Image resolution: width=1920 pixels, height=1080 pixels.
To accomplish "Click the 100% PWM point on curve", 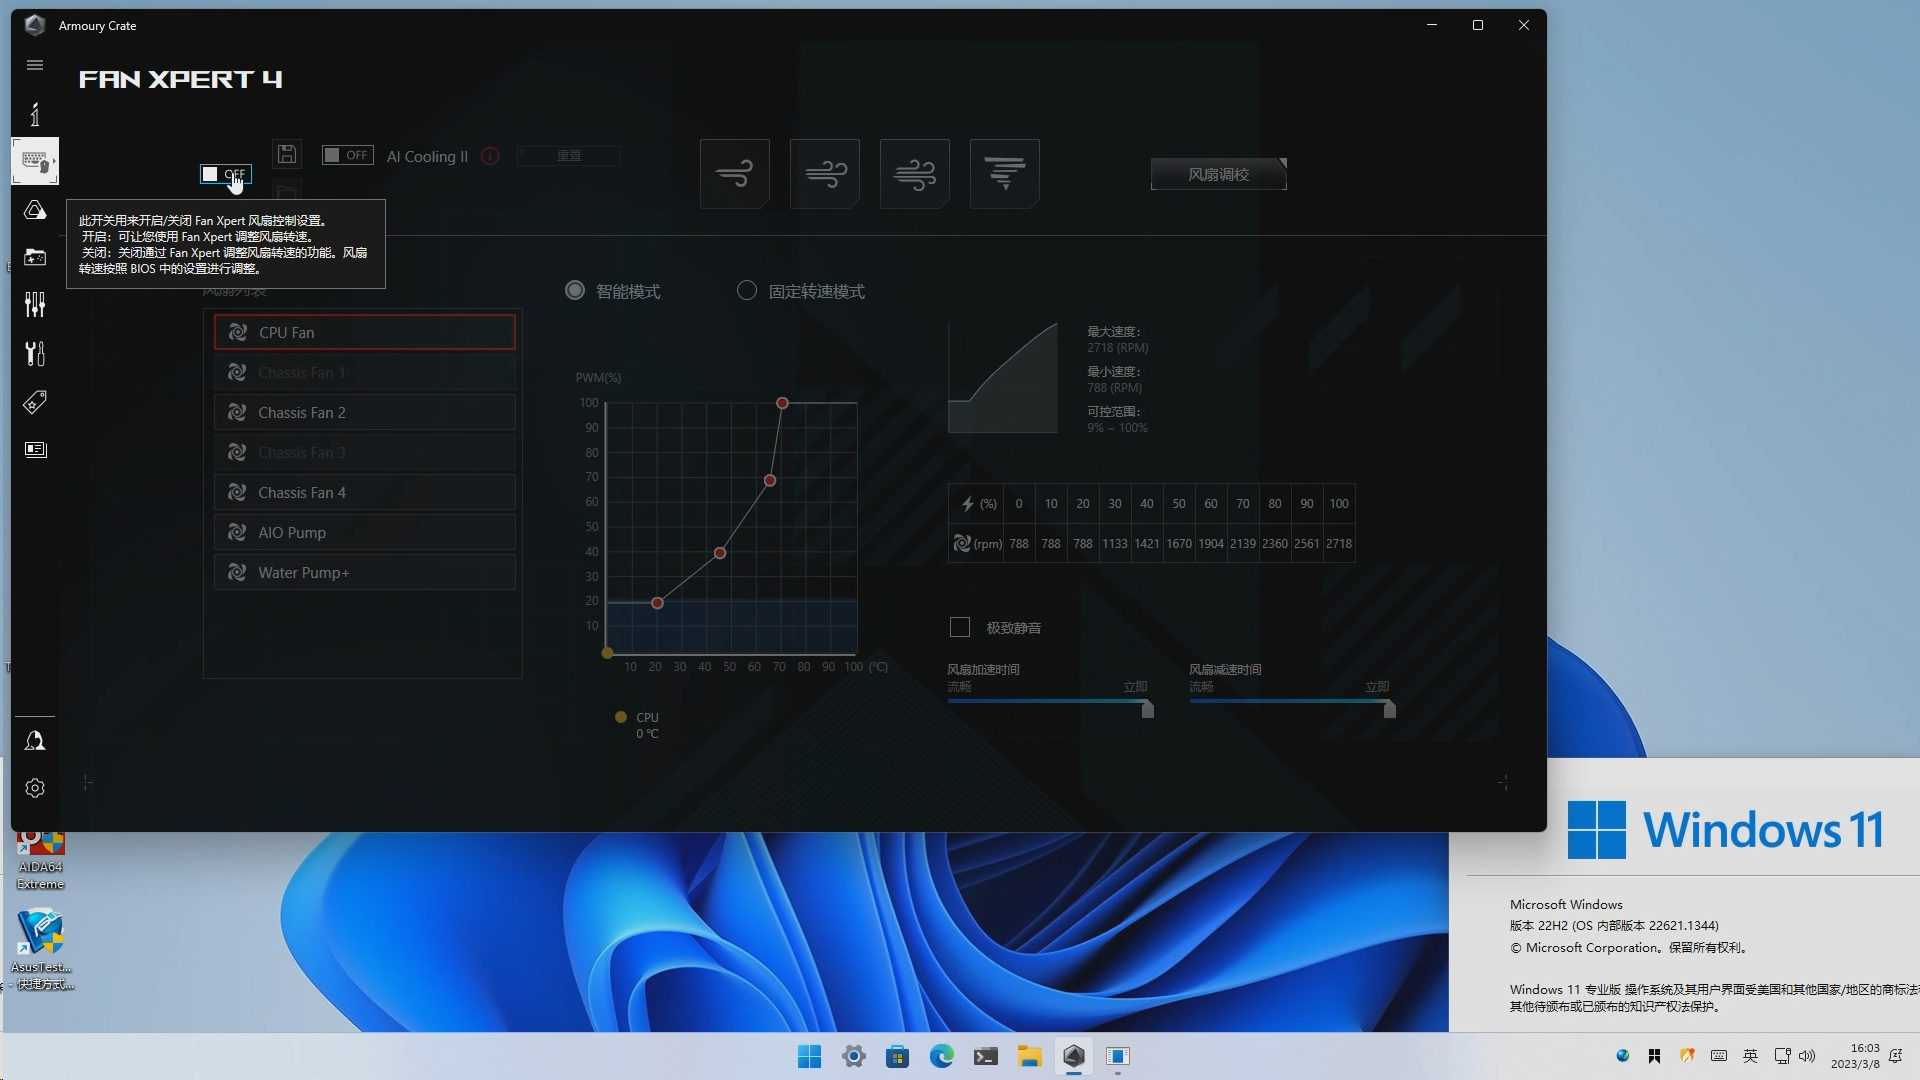I will tap(783, 403).
